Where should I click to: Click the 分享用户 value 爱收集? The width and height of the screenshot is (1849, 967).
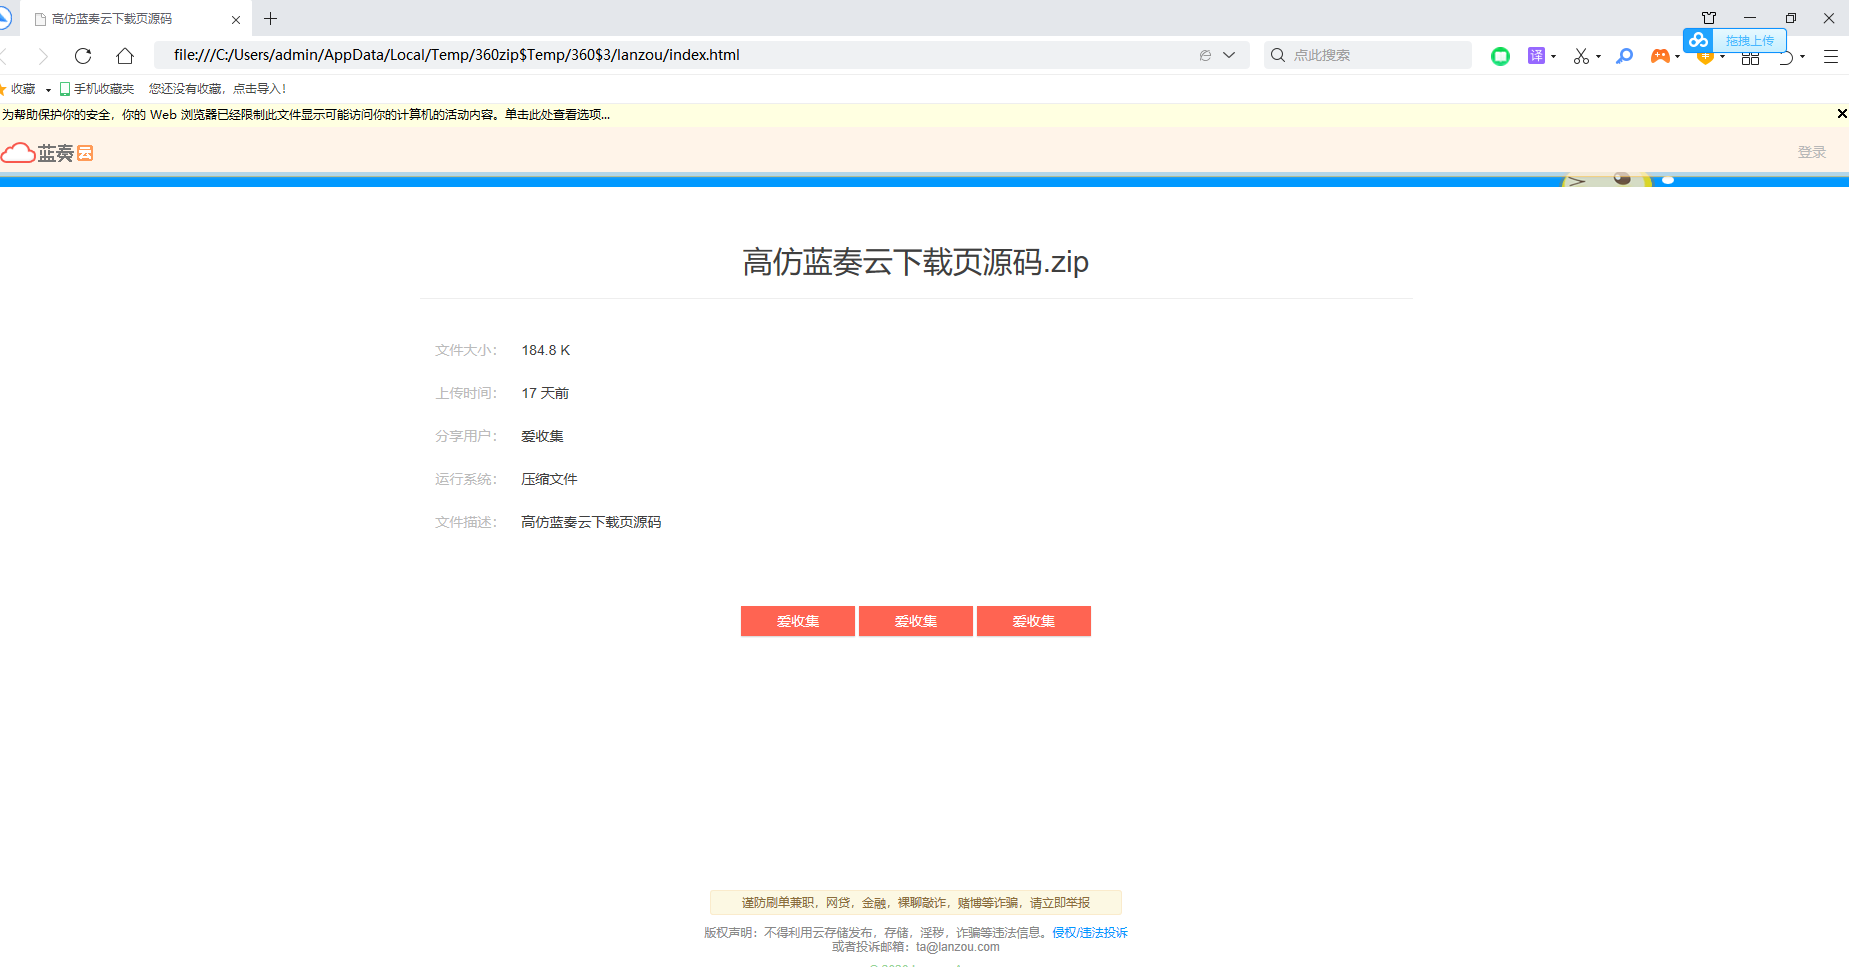pos(542,436)
